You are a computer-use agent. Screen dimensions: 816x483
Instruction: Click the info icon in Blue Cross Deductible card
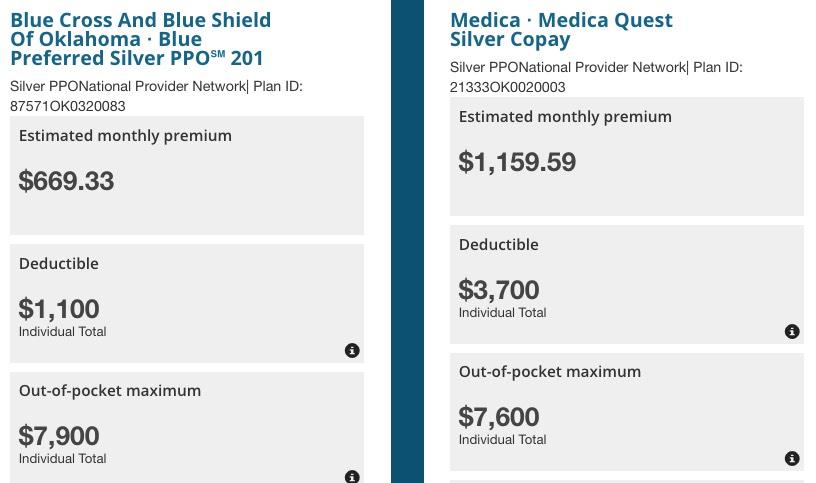[x=352, y=351]
